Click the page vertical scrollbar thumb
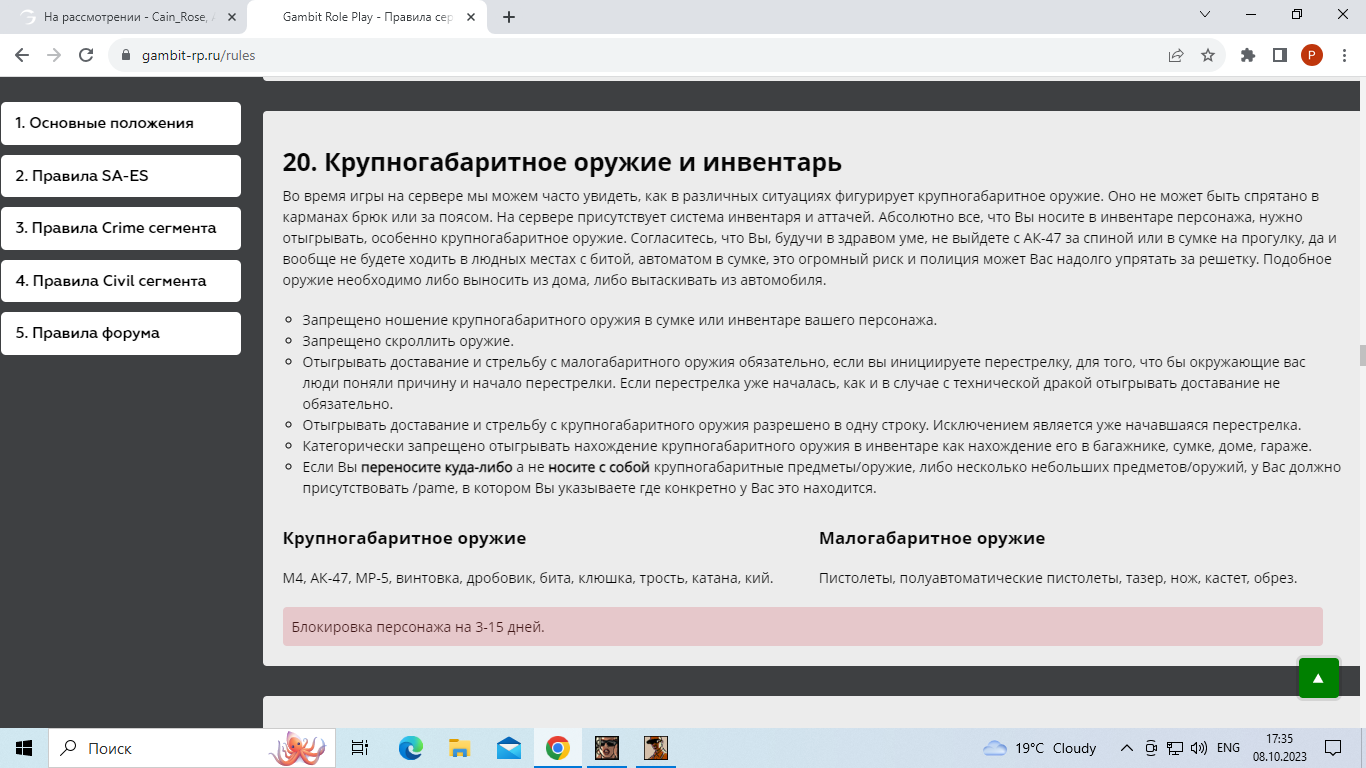This screenshot has height=768, width=1366. [x=1360, y=356]
